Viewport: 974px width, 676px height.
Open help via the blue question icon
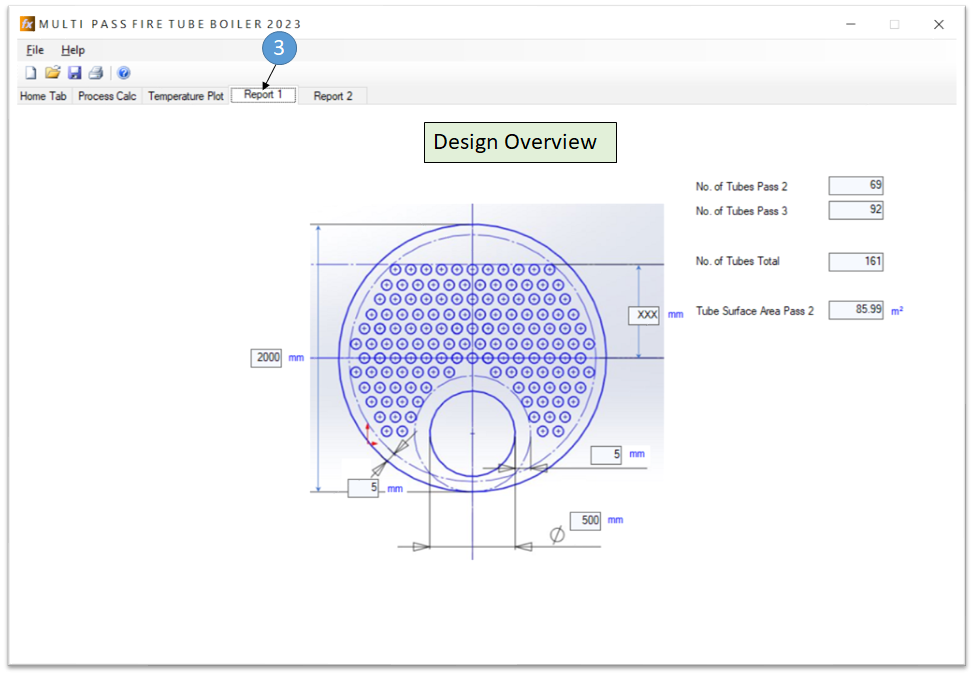[x=124, y=73]
